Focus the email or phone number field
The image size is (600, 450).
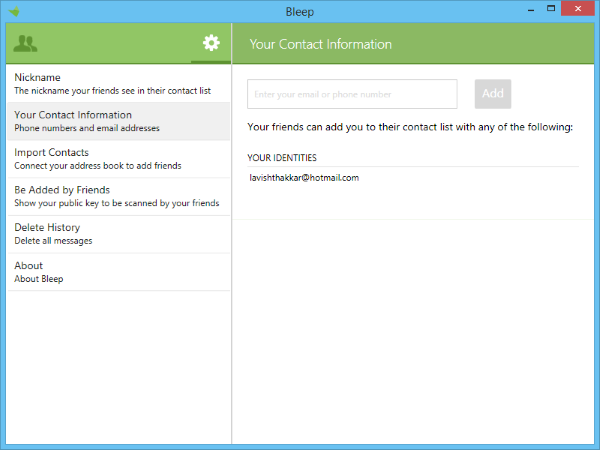click(x=352, y=94)
